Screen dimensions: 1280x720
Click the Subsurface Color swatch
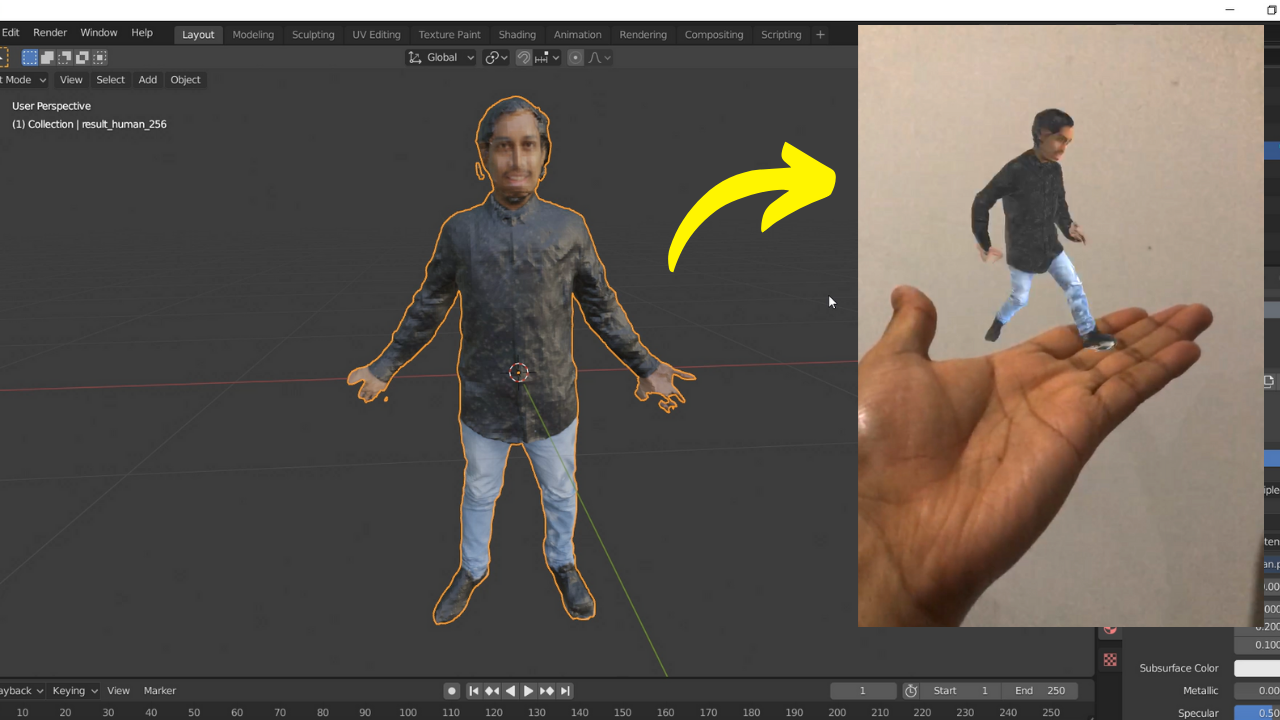[x=1258, y=668]
